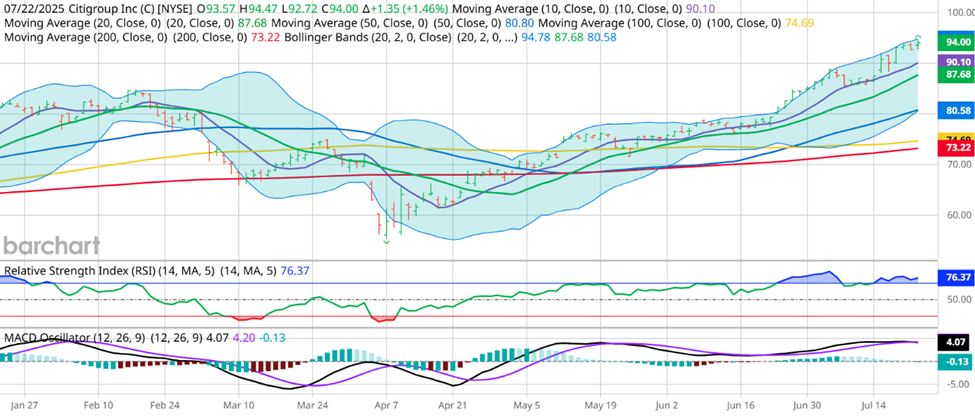Screen dimensions: 975x416
Task: Select the May 19 date label
Action: pos(599,403)
